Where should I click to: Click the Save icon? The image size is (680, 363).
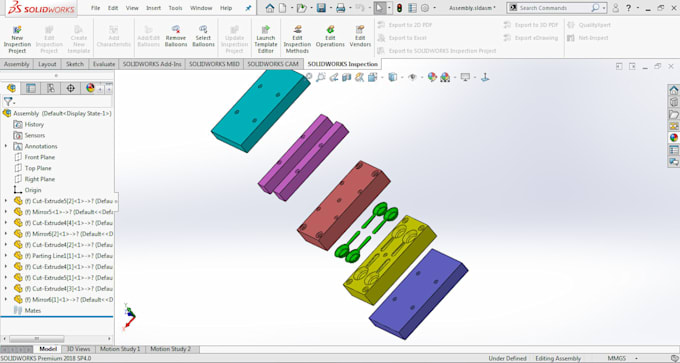click(321, 8)
